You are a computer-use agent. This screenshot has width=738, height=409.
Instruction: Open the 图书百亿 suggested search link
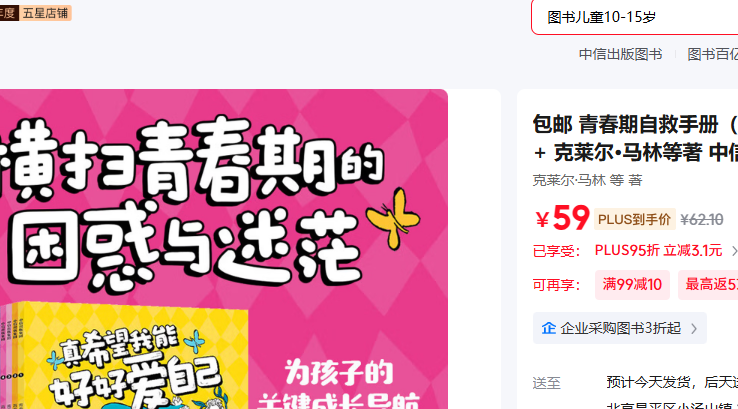713,54
